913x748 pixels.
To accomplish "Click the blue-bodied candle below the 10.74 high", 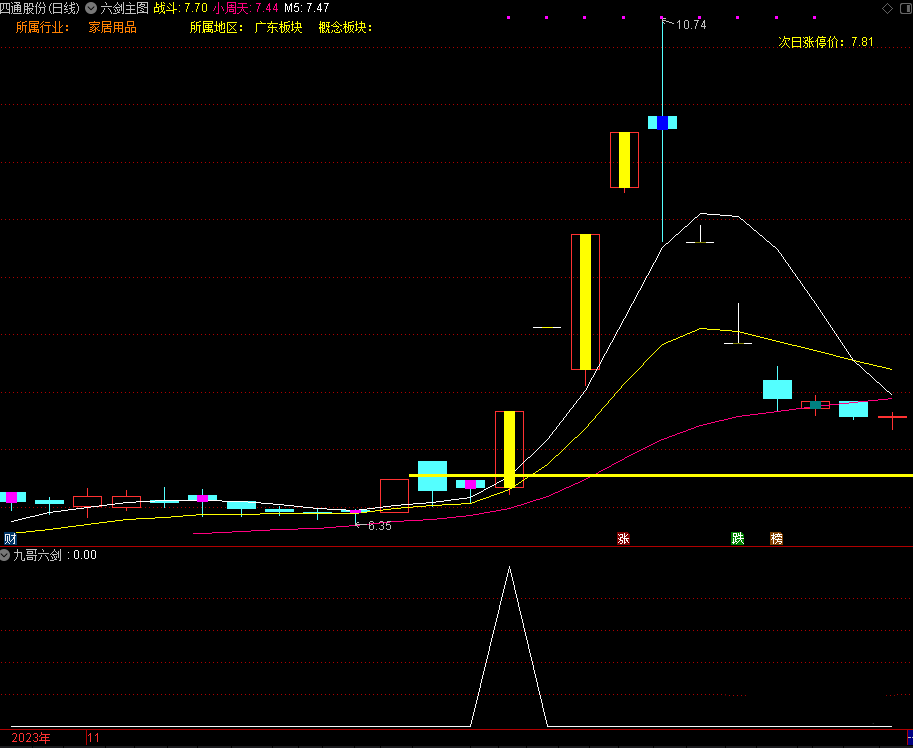I will [662, 122].
